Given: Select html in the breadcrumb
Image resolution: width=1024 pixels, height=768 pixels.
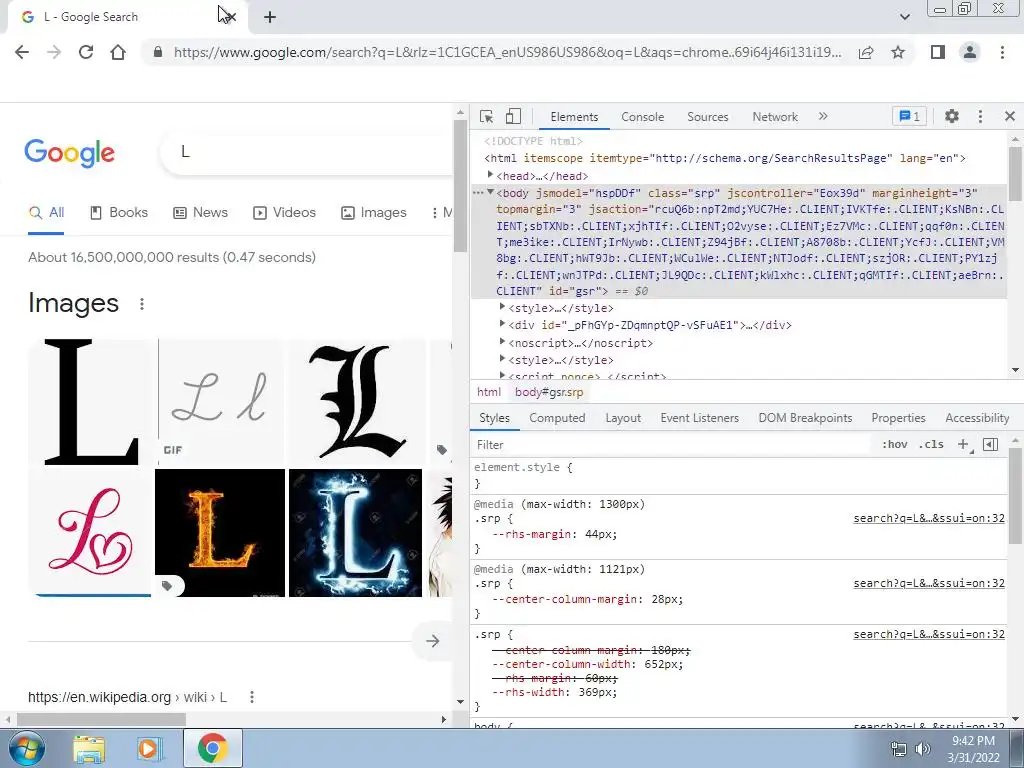Looking at the screenshot, I should [x=489, y=392].
